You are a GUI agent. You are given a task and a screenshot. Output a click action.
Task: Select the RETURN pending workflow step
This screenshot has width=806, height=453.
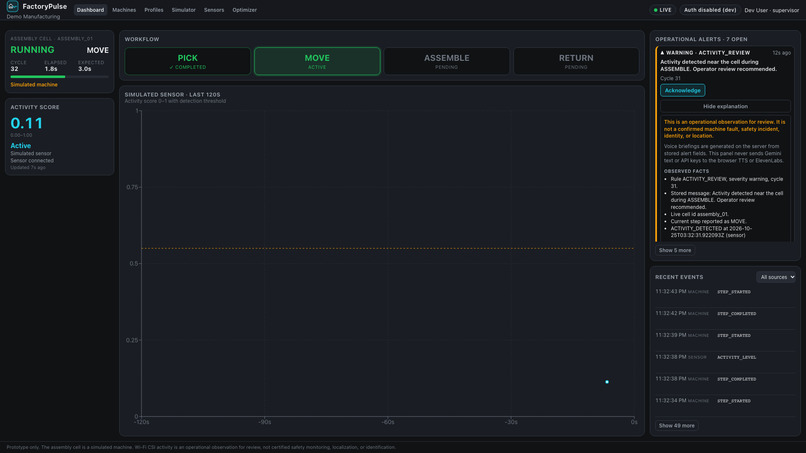(x=576, y=61)
